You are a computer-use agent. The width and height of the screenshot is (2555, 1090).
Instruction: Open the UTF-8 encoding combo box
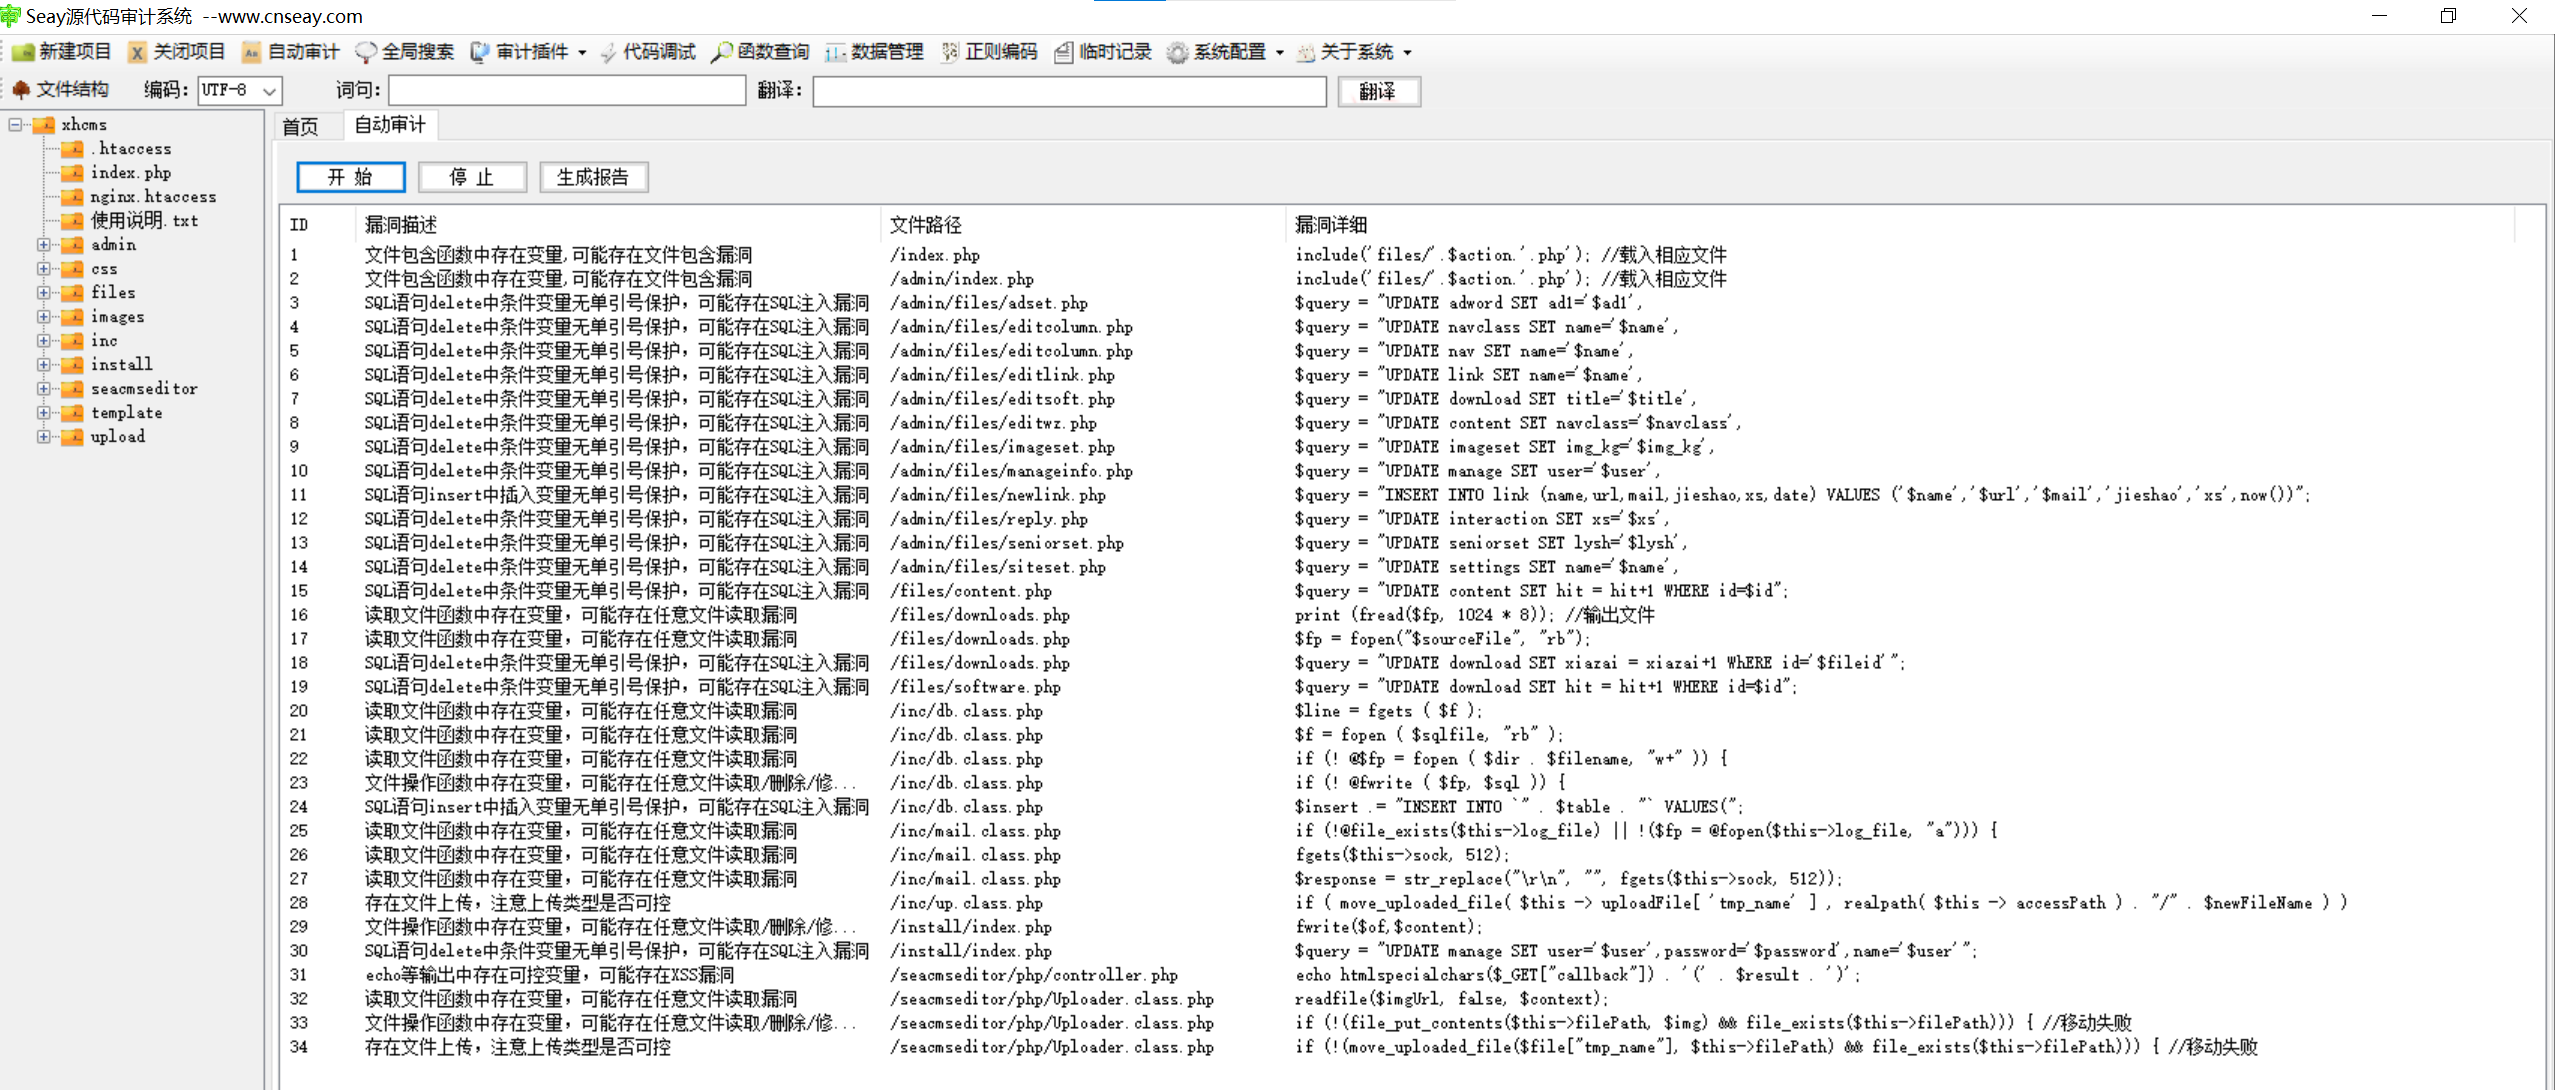[x=269, y=91]
